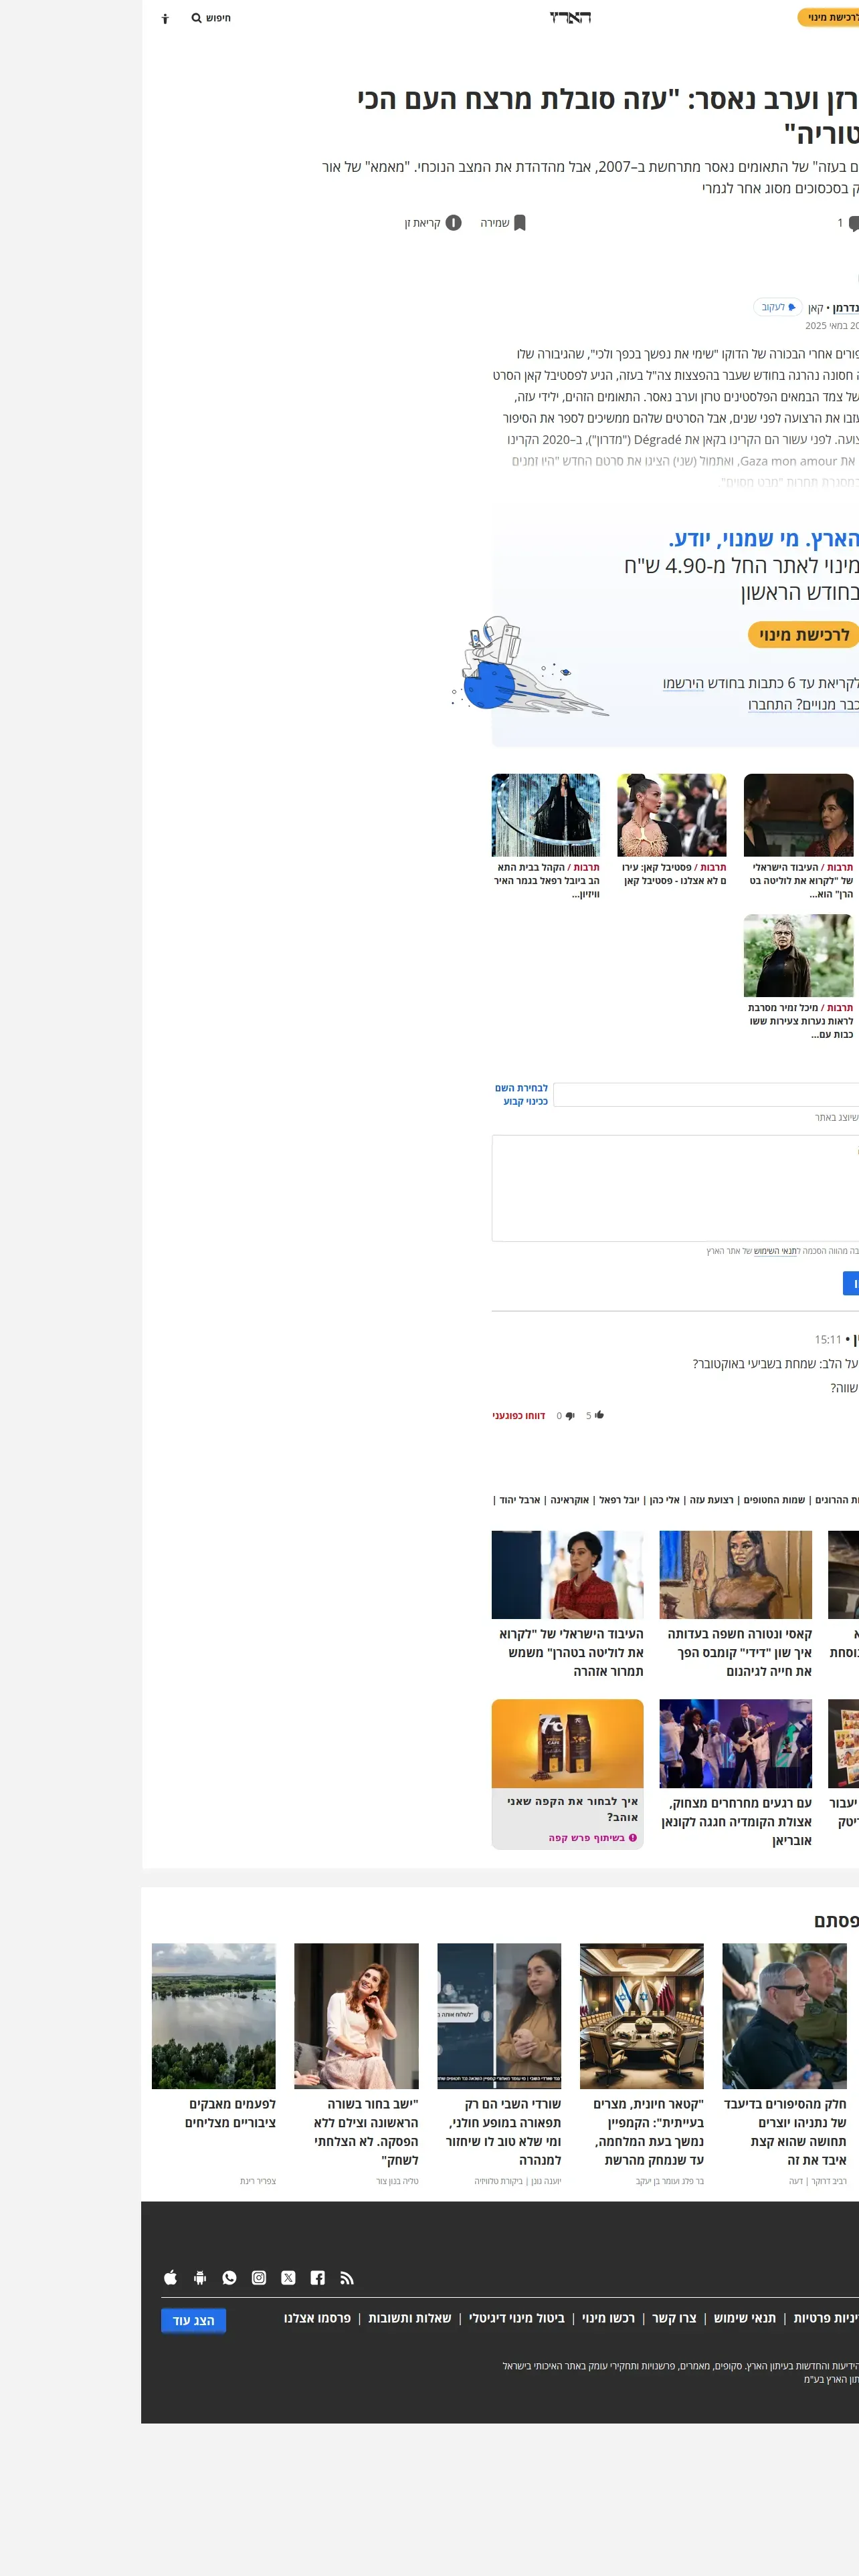This screenshot has width=859, height=2576.
Task: Open the thumbnail of the woman in black gown on stage
Action: pyautogui.click(x=546, y=814)
